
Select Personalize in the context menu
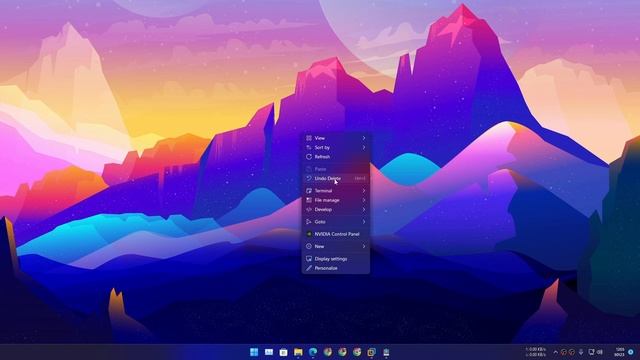(x=336, y=268)
